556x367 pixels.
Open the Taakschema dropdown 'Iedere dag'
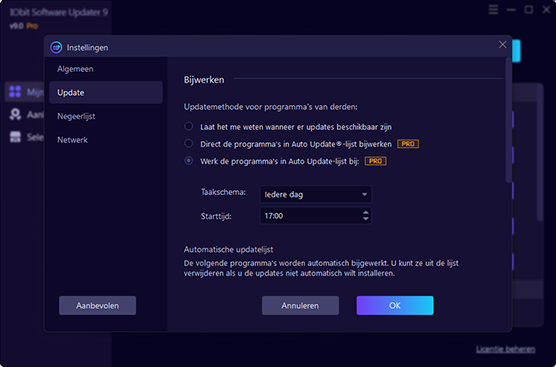pos(316,194)
